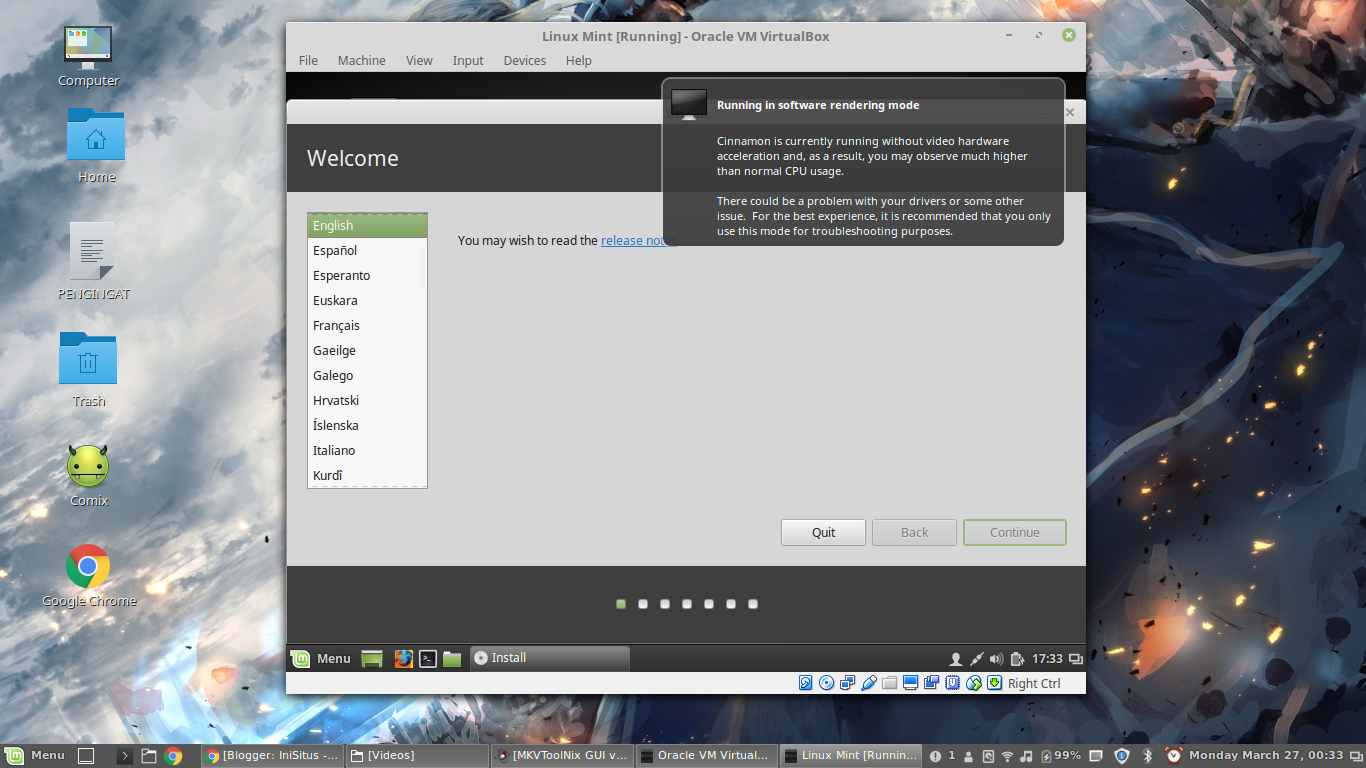Open guest file manager folder icon
The width and height of the screenshot is (1366, 768).
pos(452,658)
